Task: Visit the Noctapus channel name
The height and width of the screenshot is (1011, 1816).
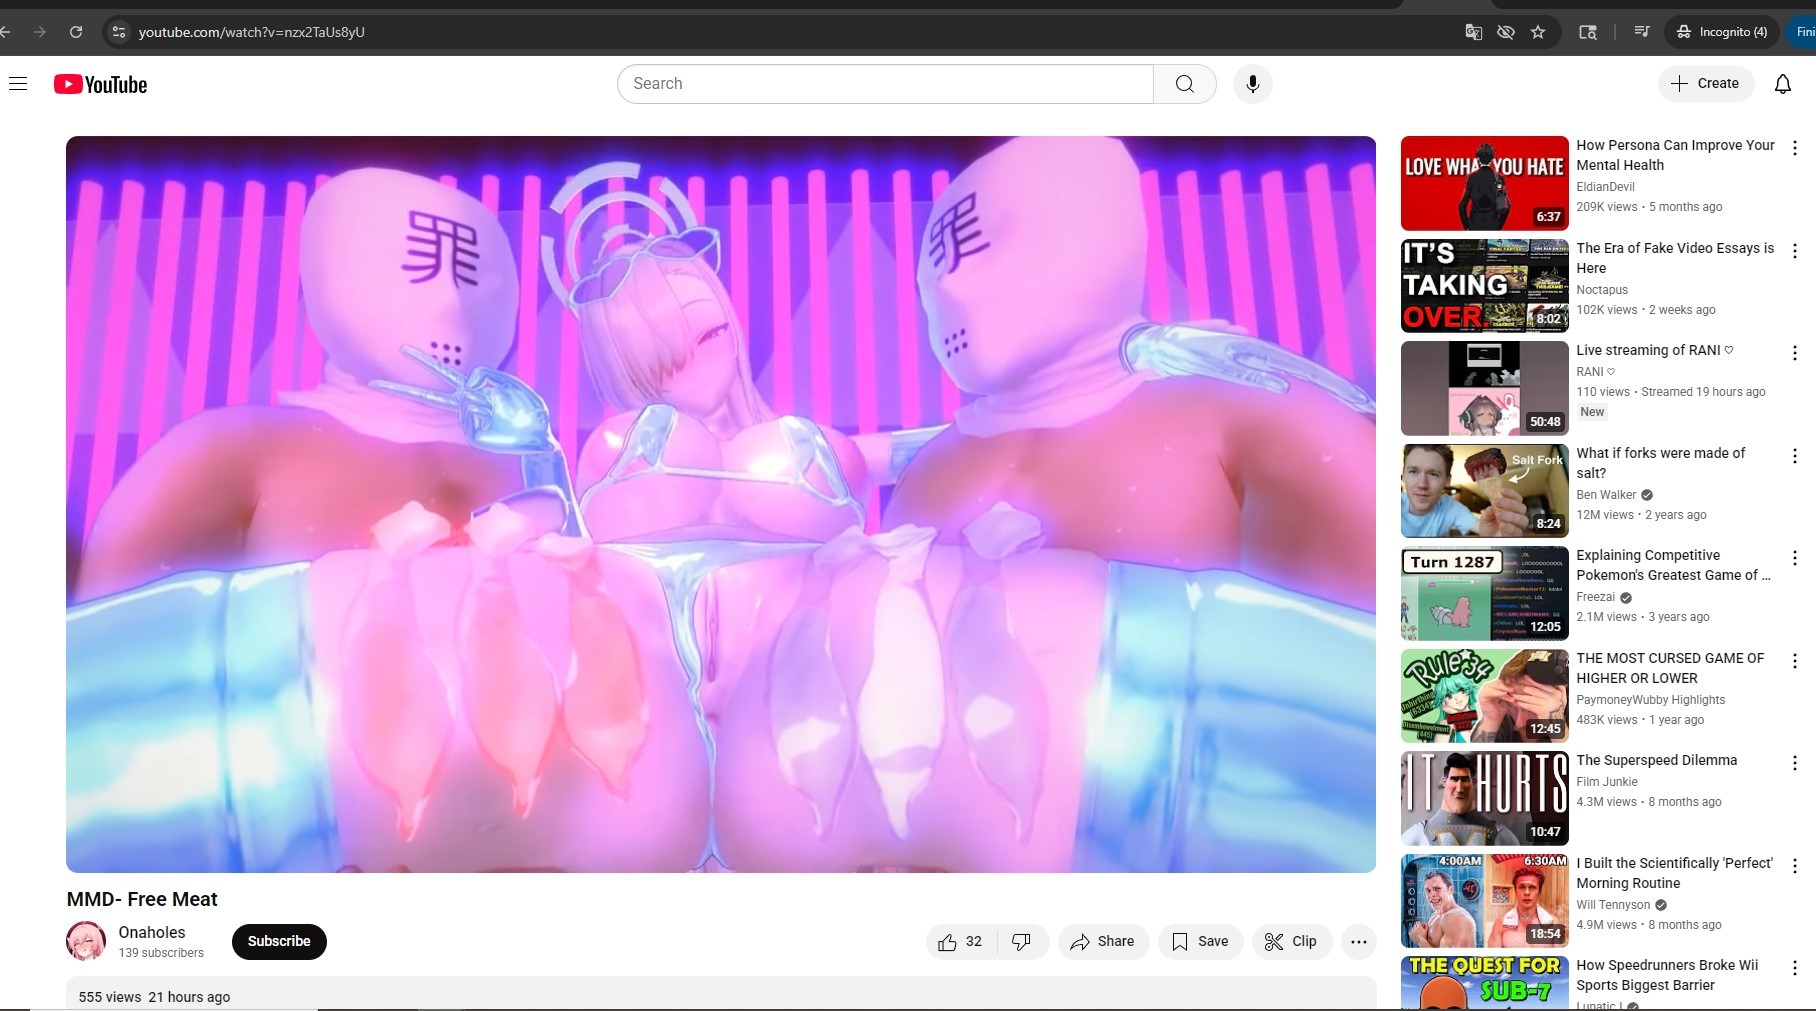Action: coord(1602,290)
